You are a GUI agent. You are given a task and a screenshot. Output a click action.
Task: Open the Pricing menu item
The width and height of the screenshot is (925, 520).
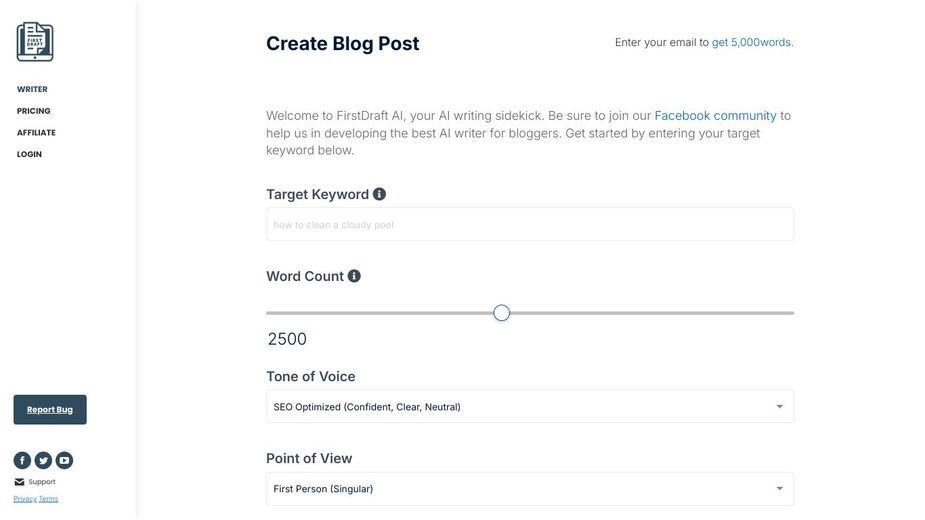34,111
